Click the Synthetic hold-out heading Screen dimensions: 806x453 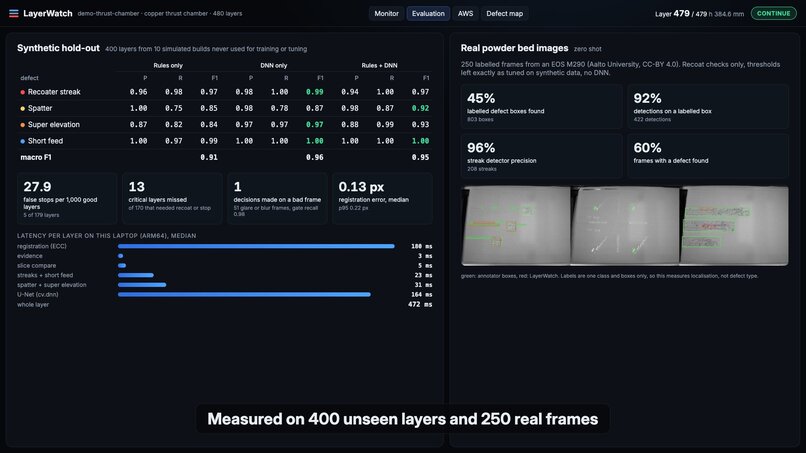(58, 48)
